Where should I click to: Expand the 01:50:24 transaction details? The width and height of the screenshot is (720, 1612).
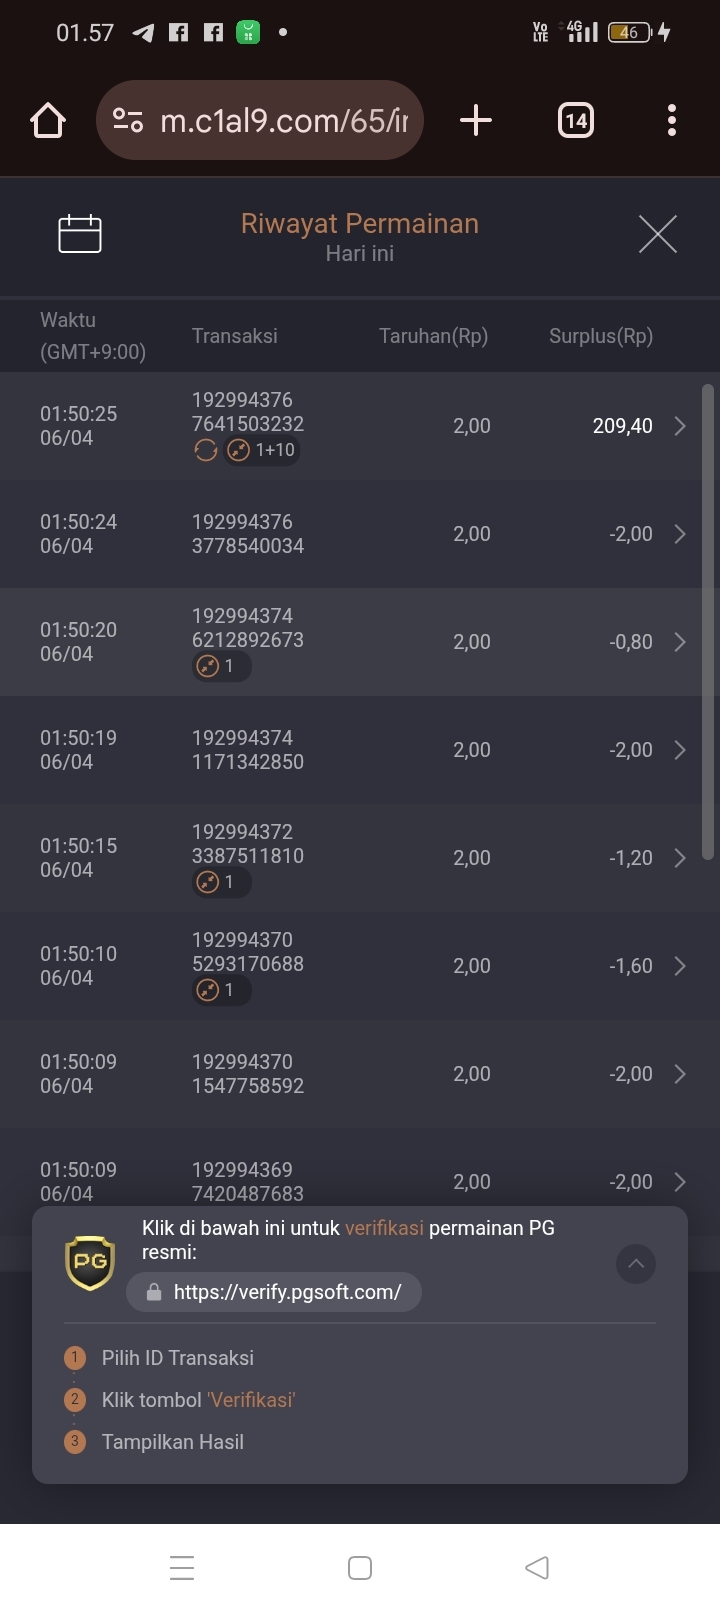coord(360,534)
